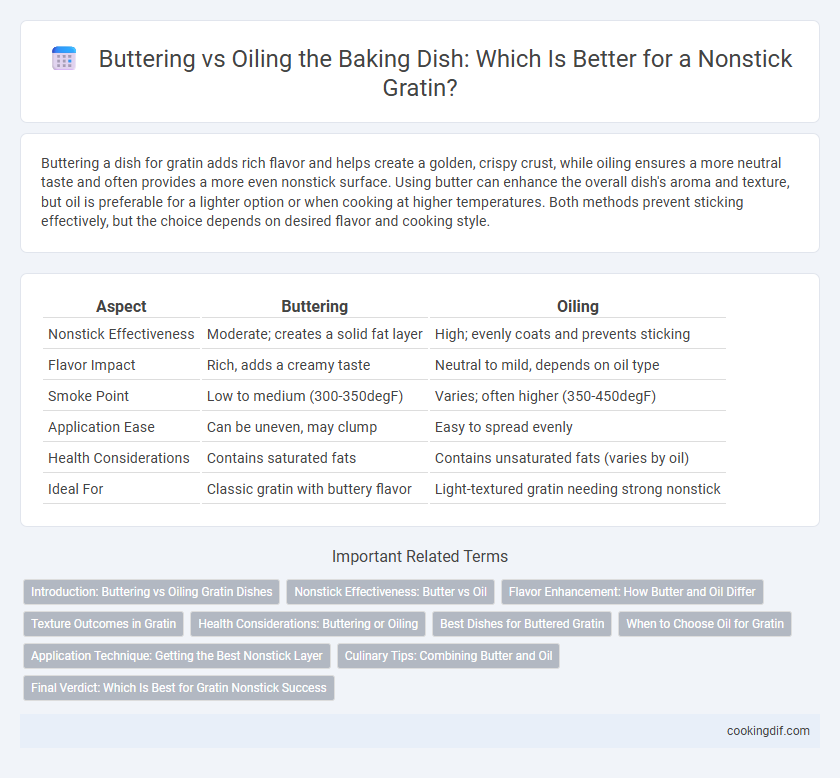Open Health Considerations: Buttering or Oiling tag

308,624
